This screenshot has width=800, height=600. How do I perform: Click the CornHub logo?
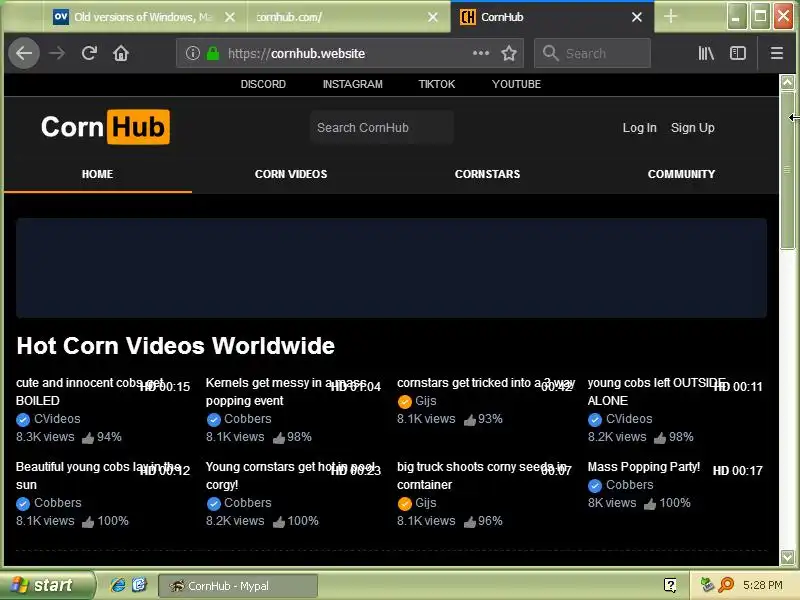(x=105, y=127)
